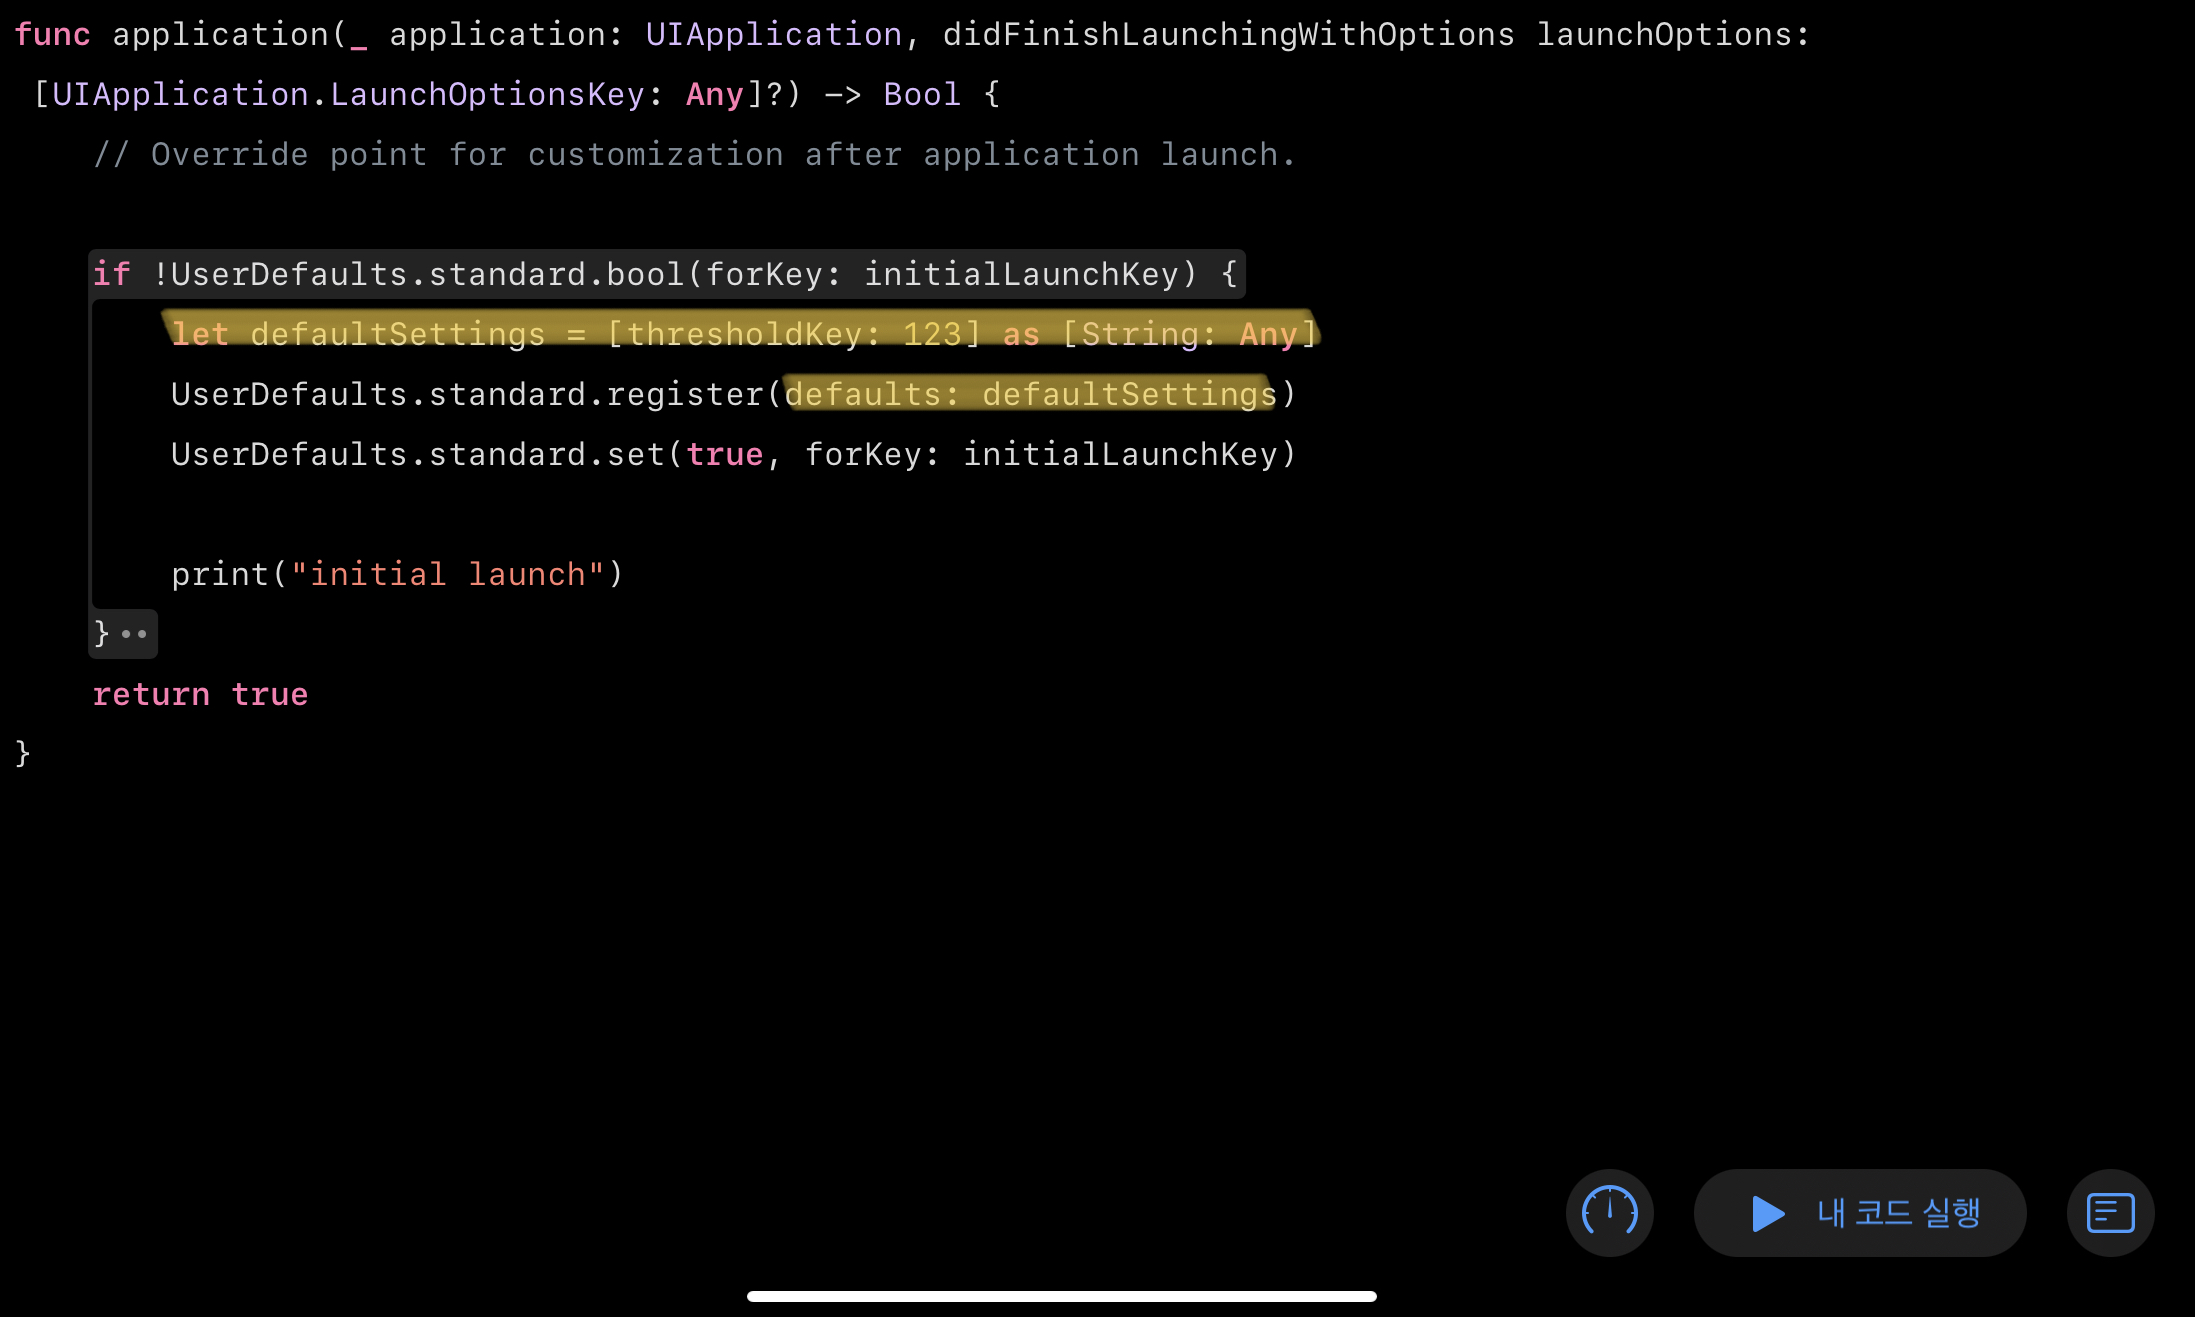Image resolution: width=2195 pixels, height=1317 pixels.
Task: Tap the register method name
Action: (x=684, y=394)
